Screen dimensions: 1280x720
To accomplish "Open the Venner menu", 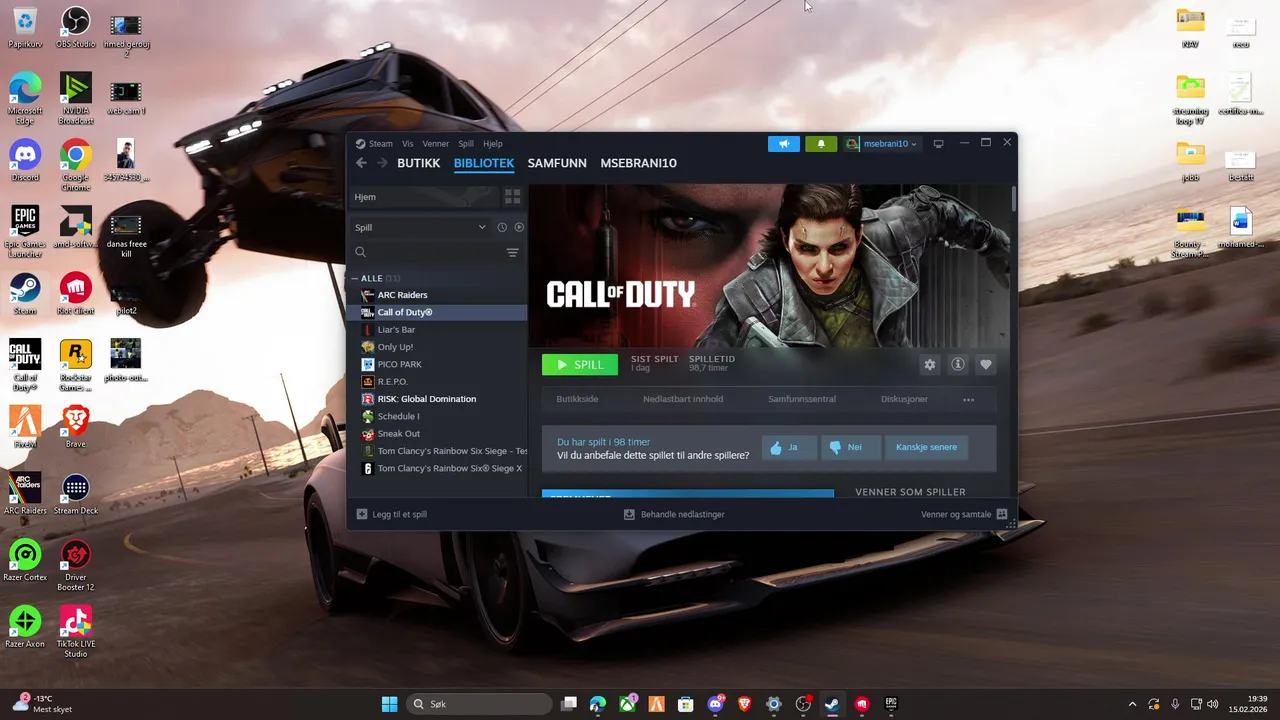I will click(435, 144).
